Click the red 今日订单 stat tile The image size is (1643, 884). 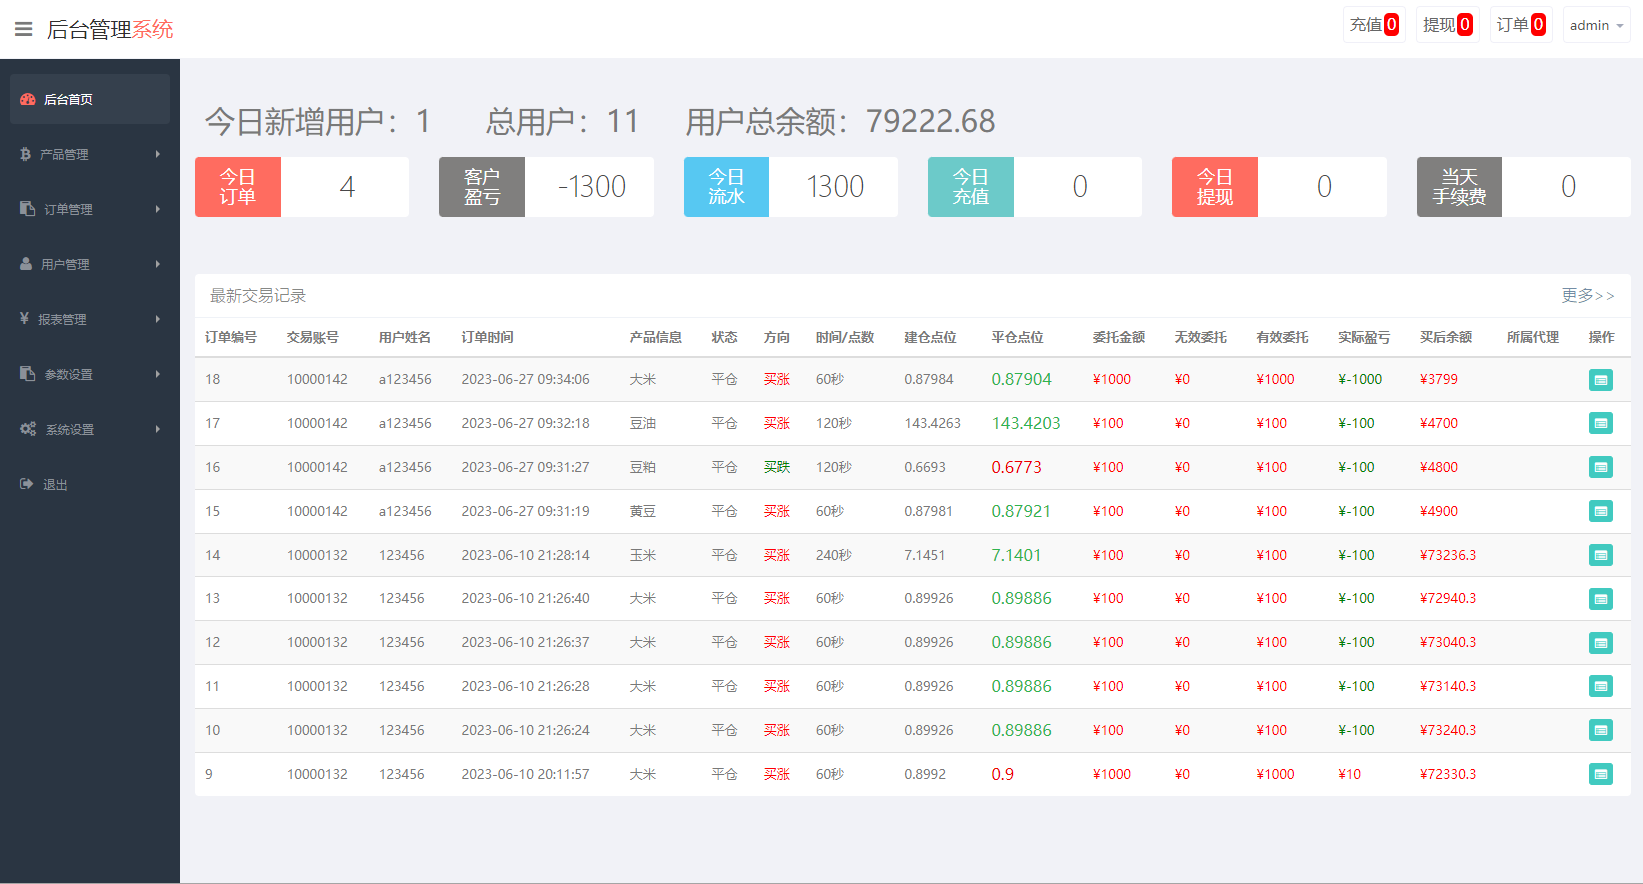[238, 187]
